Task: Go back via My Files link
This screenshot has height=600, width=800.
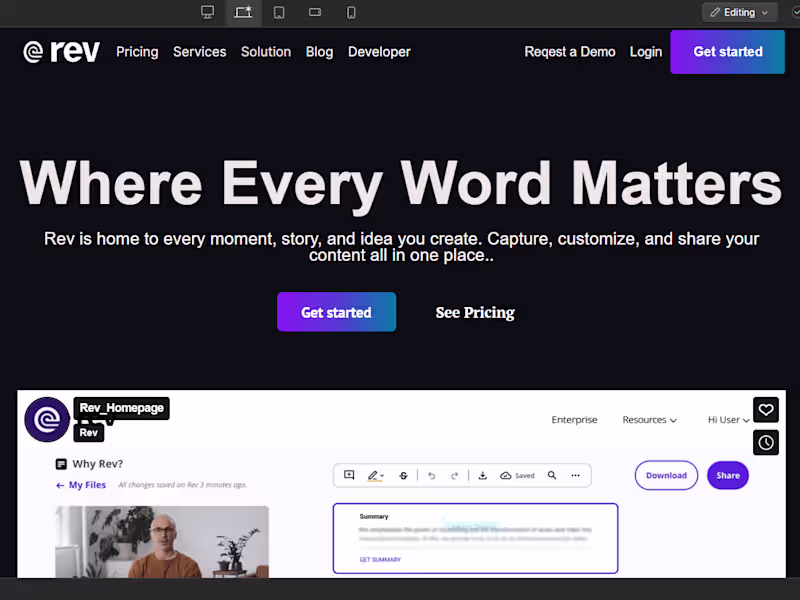Action: (x=81, y=485)
